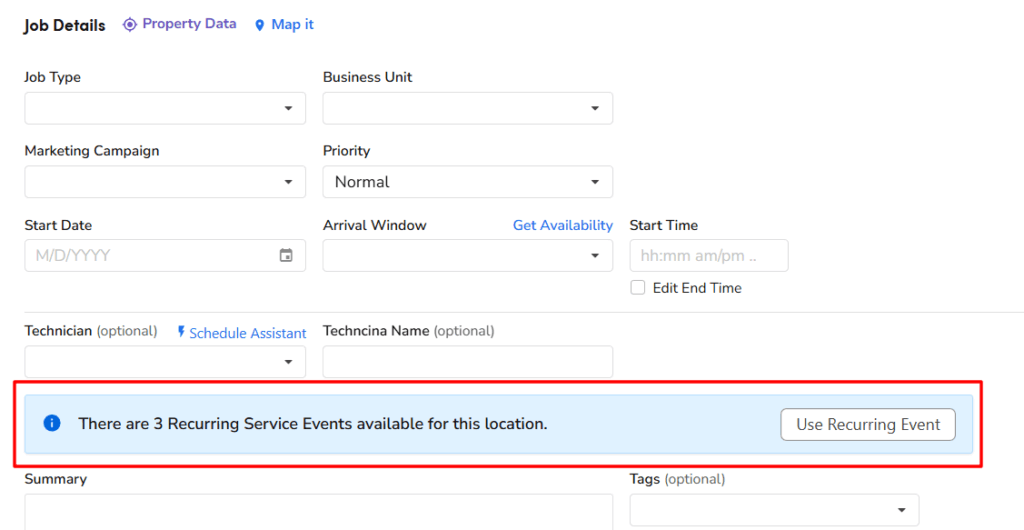
Task: Focus the Start Time input field
Action: click(708, 256)
